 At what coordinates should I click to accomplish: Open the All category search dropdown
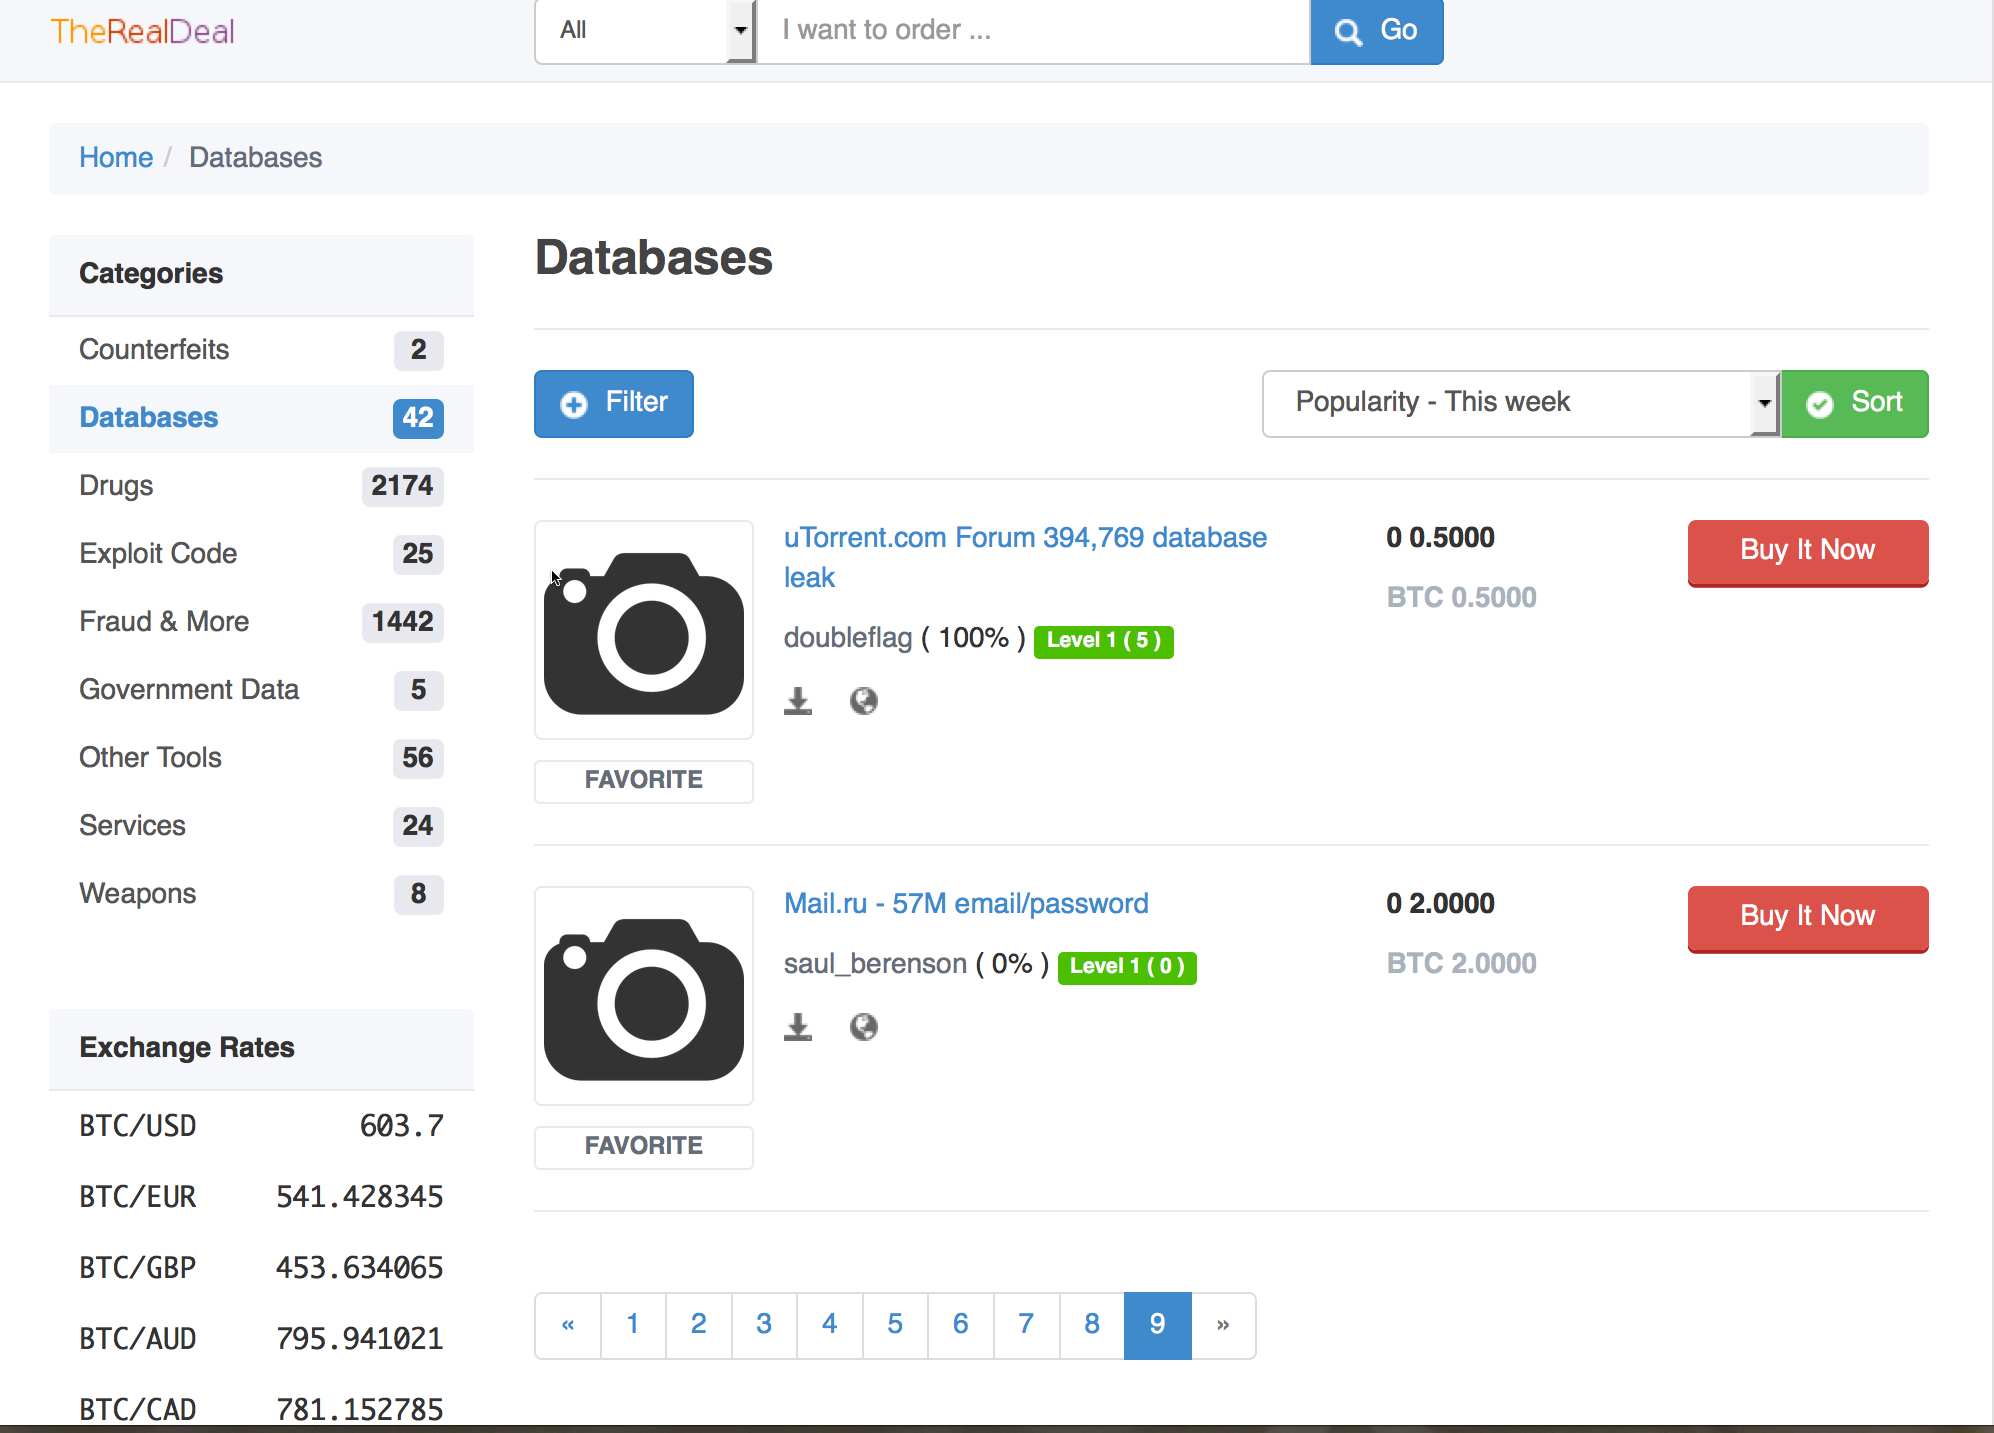click(x=645, y=31)
